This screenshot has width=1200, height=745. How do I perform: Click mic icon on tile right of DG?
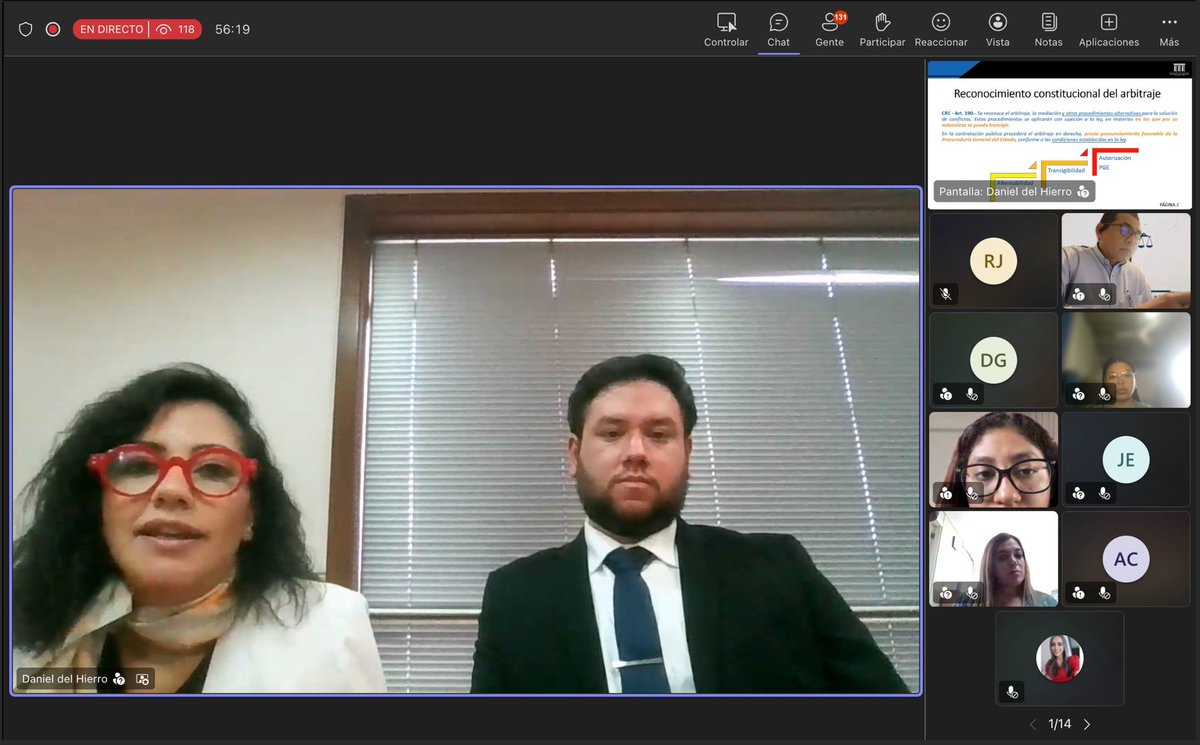point(1104,394)
